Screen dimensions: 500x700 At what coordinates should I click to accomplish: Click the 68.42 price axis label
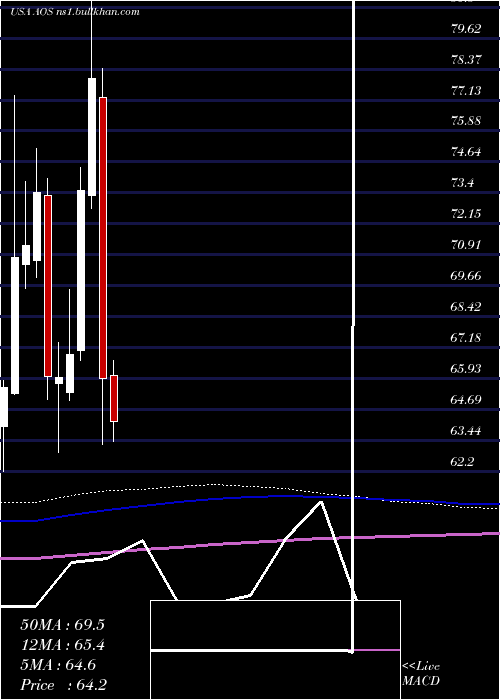[x=466, y=307]
